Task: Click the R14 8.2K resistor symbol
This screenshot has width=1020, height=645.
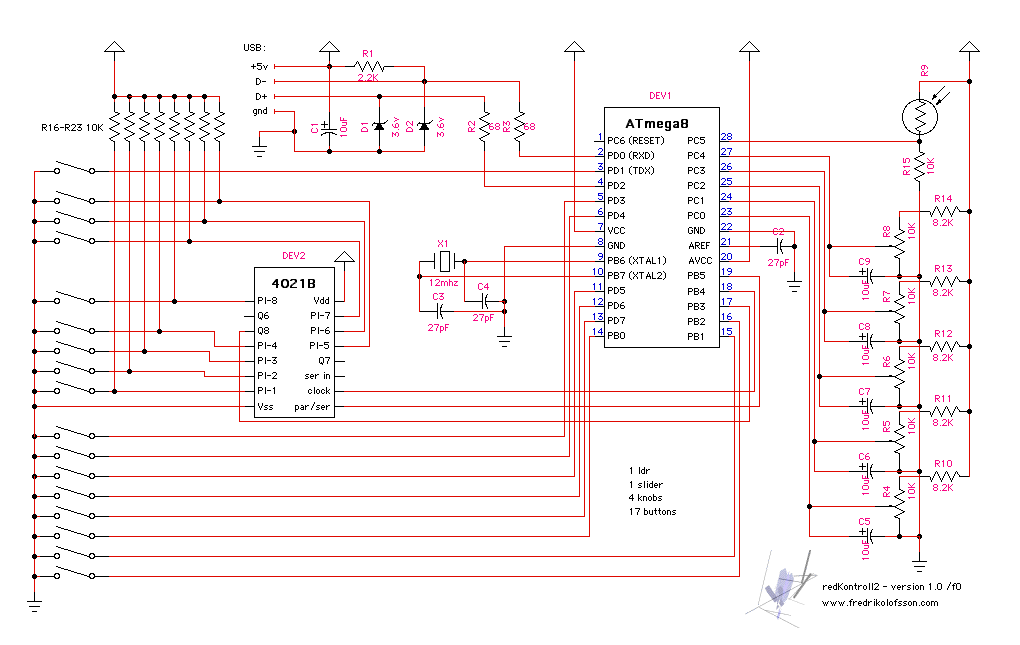Action: [942, 211]
